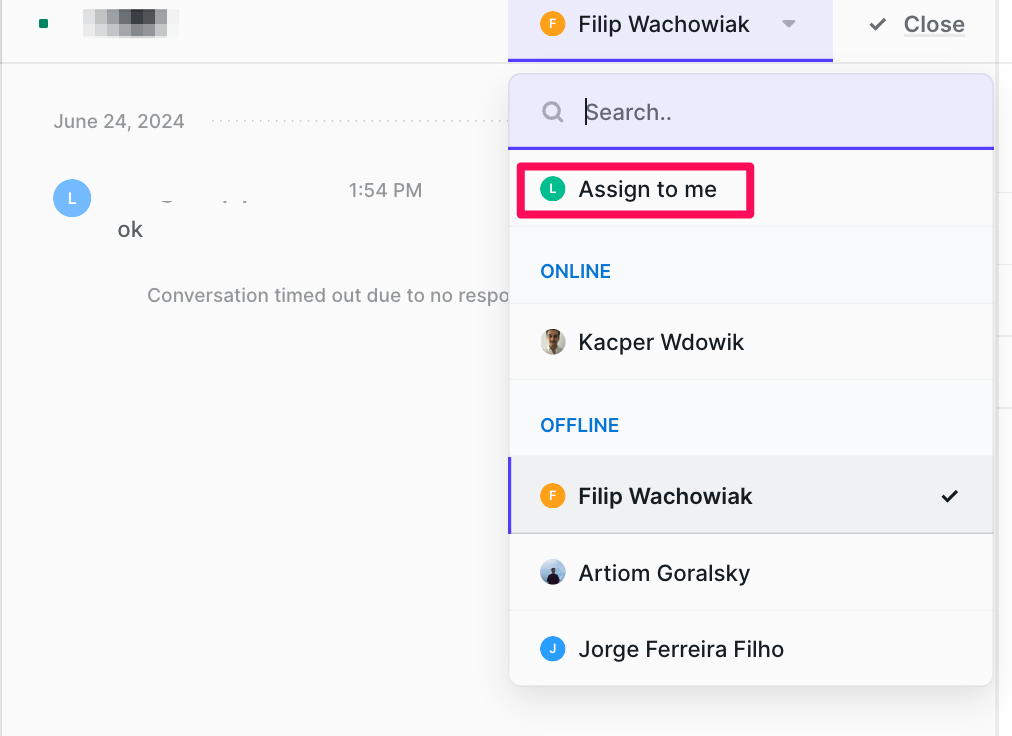Assign conversation to Kacper Wdowik

(x=751, y=342)
